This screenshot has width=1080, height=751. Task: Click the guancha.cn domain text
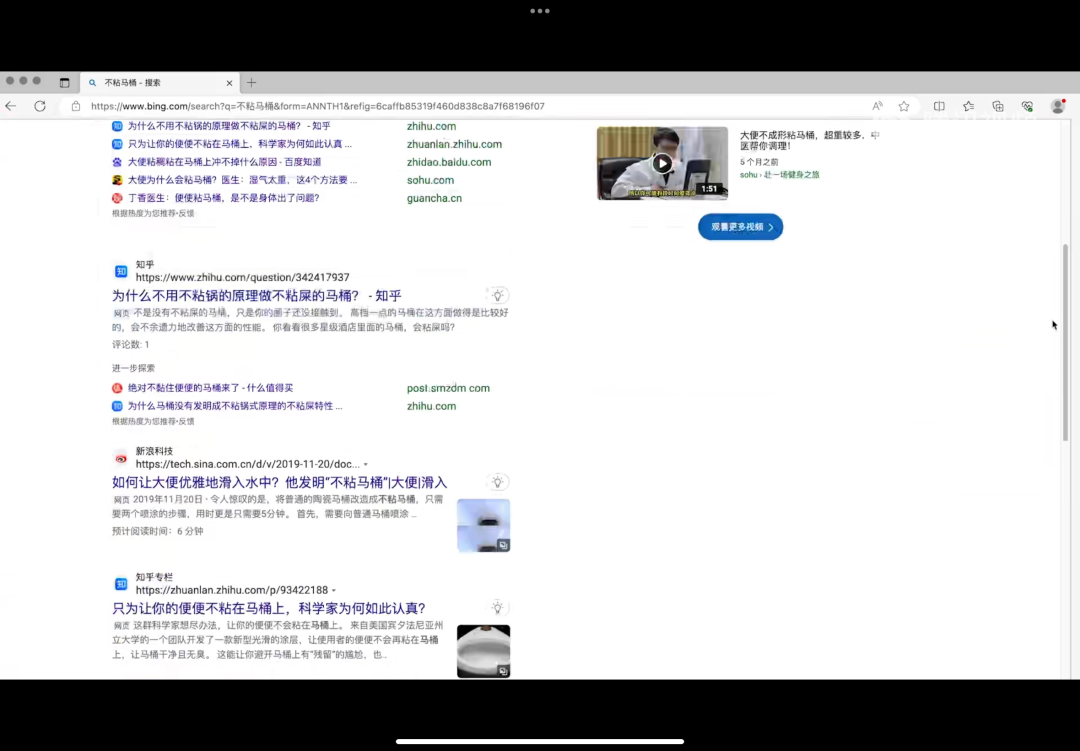point(435,198)
